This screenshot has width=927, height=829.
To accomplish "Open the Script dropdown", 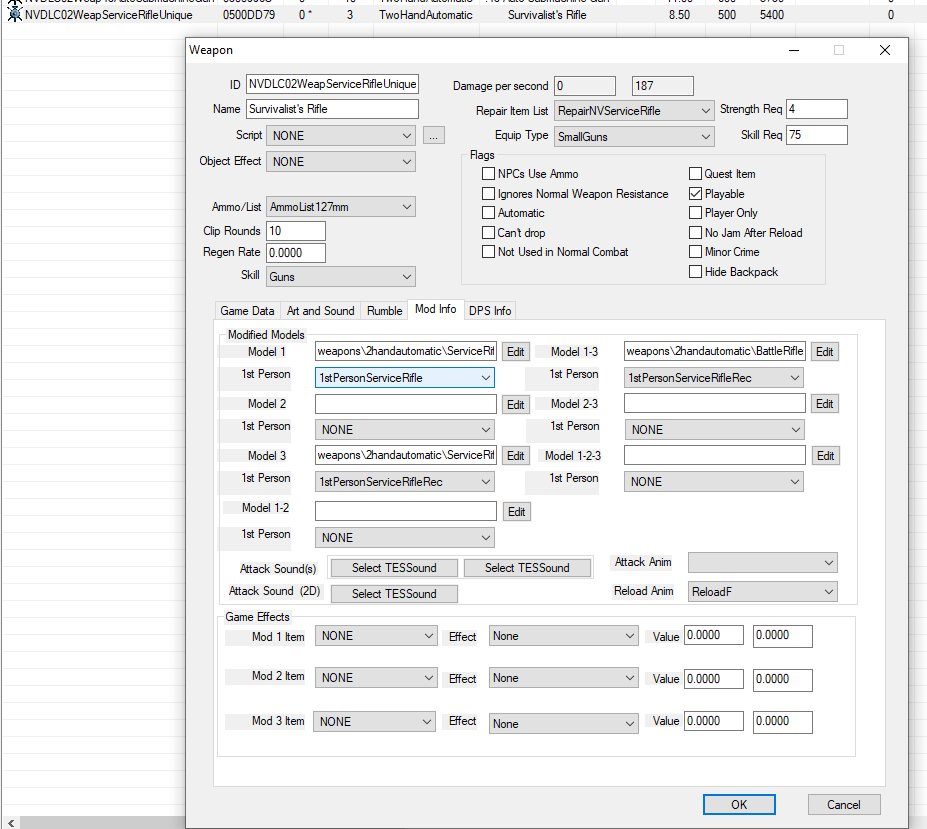I will pyautogui.click(x=341, y=135).
